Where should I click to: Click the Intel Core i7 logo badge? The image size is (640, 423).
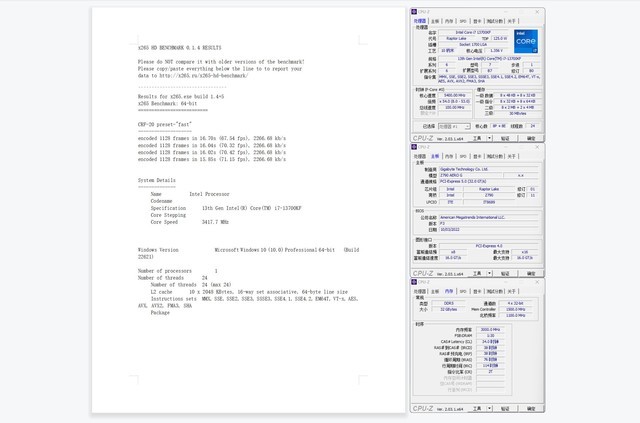[526, 41]
